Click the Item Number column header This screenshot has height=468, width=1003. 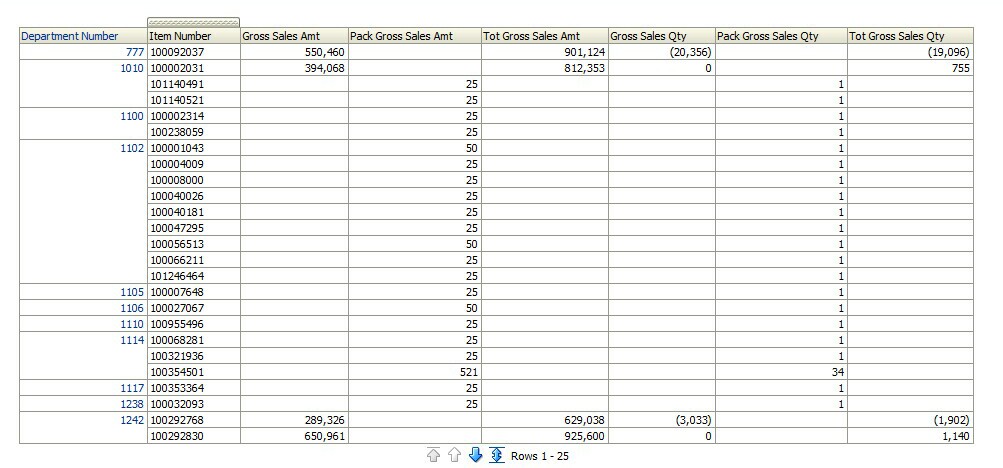pyautogui.click(x=180, y=36)
